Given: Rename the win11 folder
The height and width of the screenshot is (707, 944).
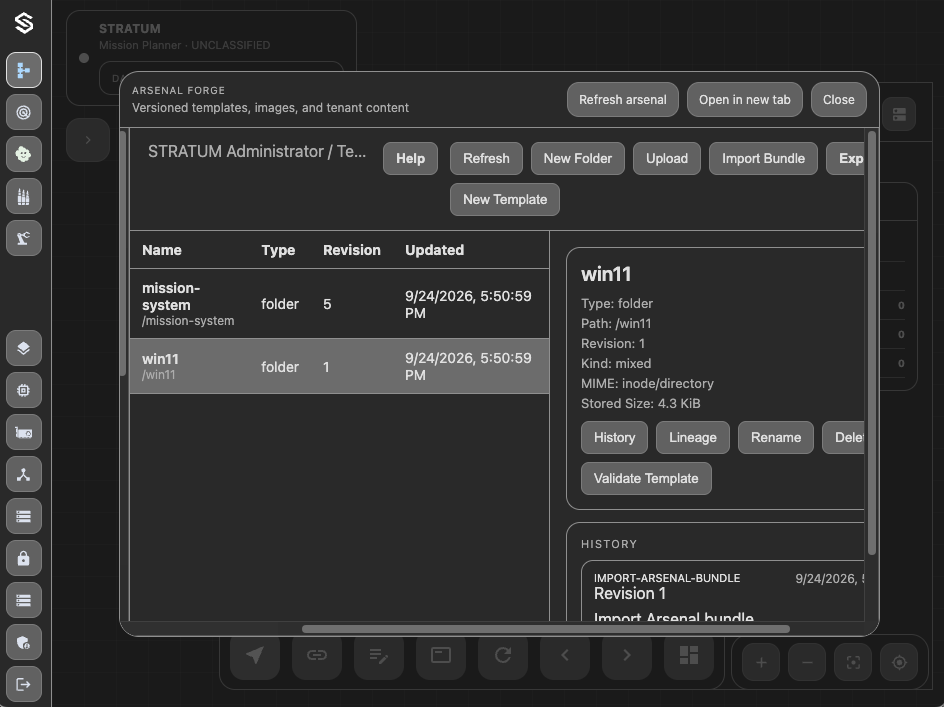Looking at the screenshot, I should pos(775,437).
